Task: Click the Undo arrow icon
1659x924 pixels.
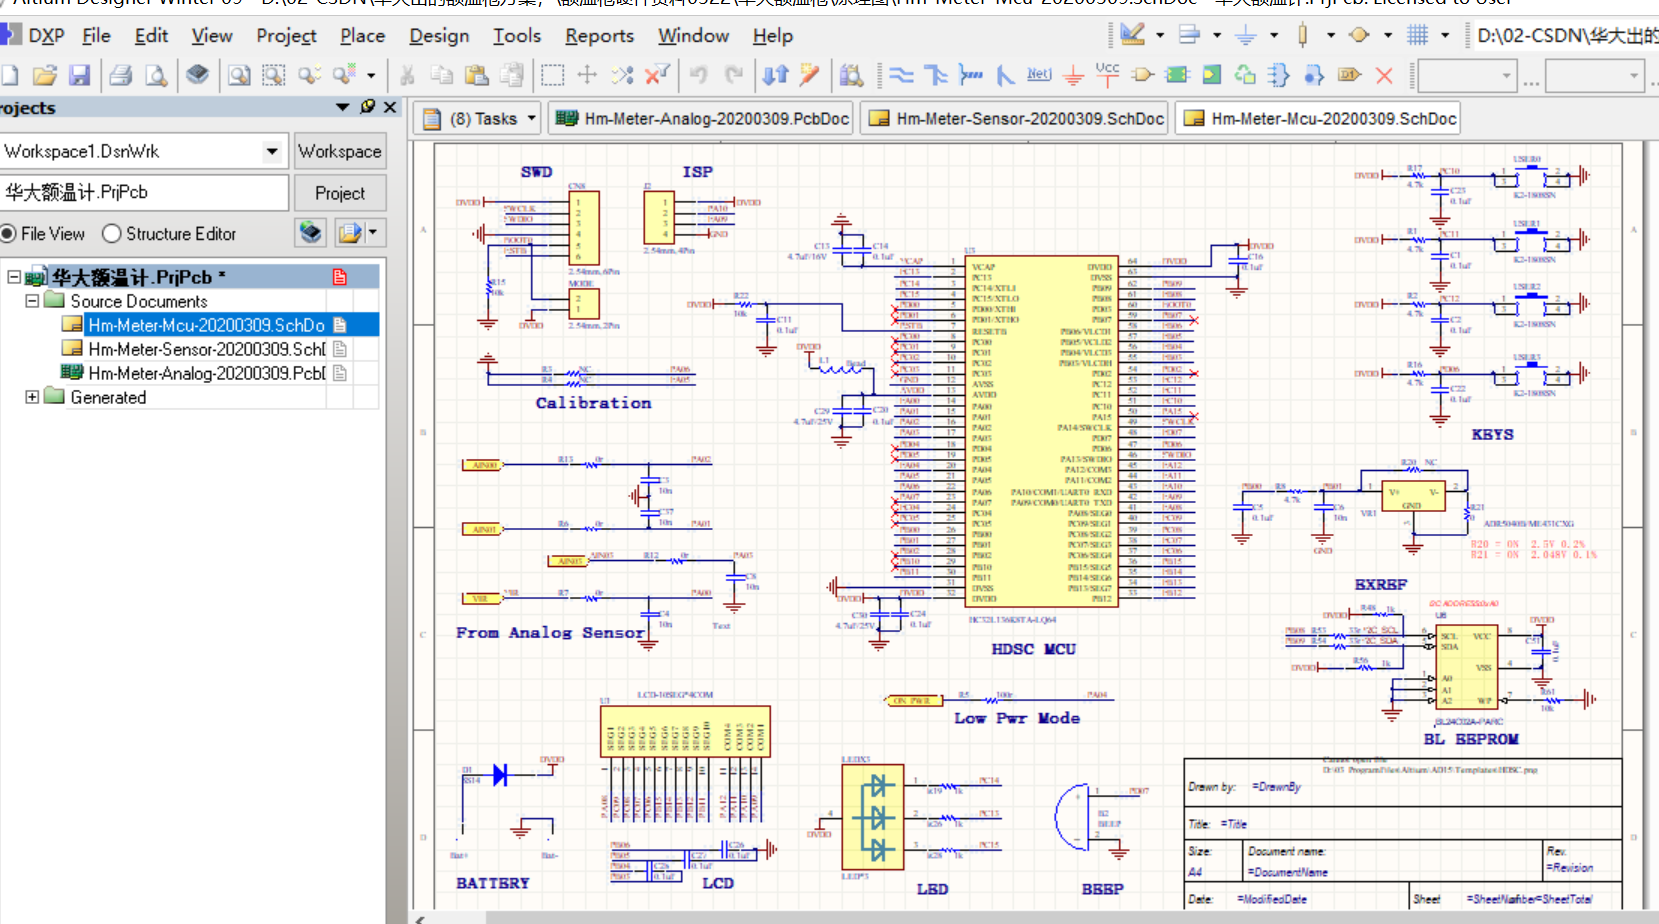Action: (x=699, y=75)
